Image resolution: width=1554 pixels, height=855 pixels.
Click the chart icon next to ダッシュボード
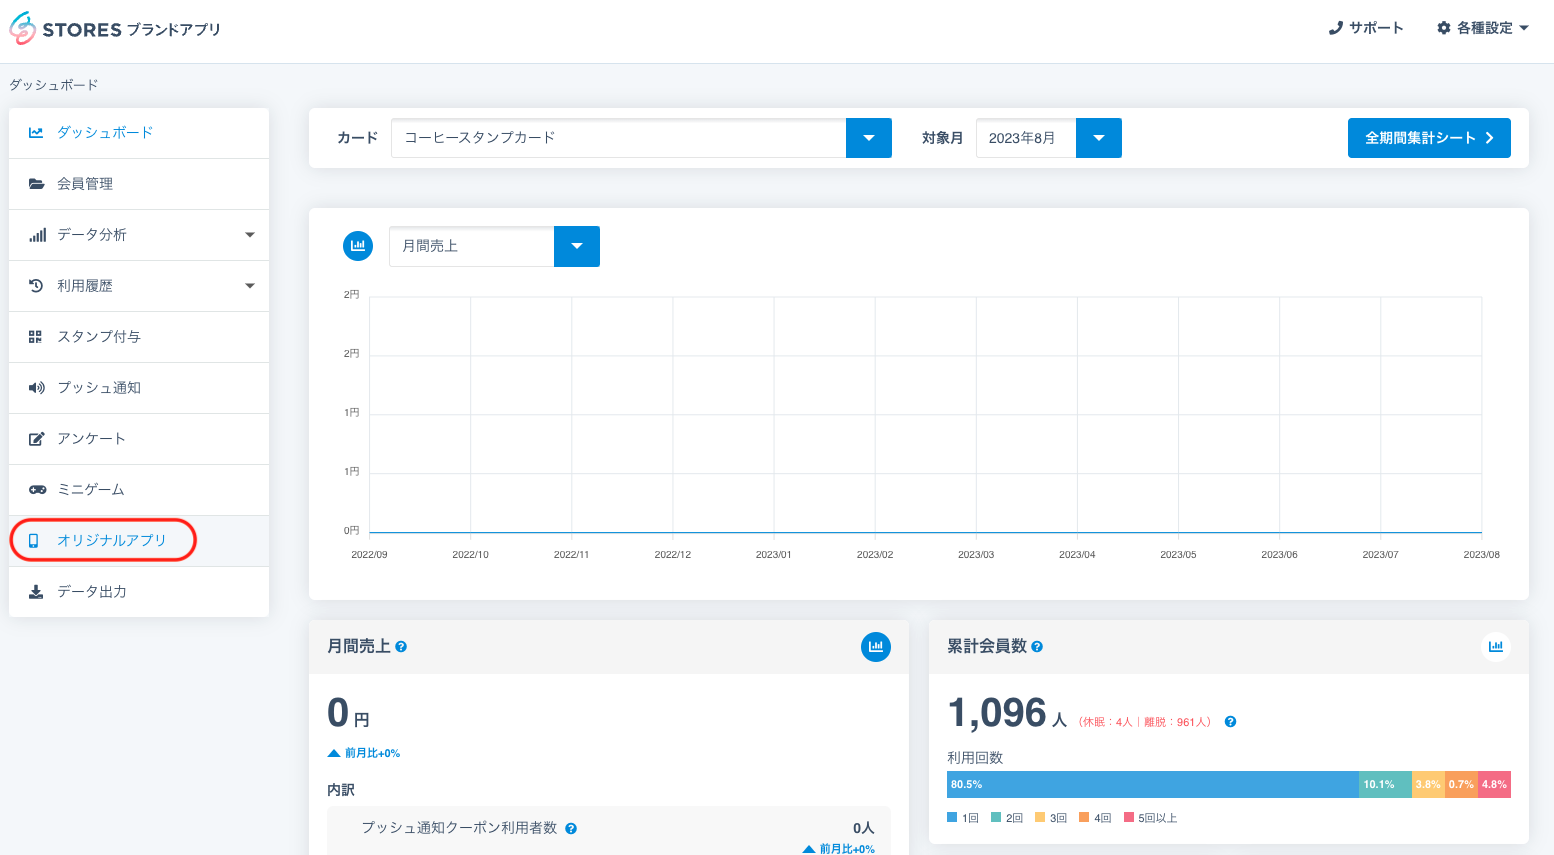tap(36, 132)
